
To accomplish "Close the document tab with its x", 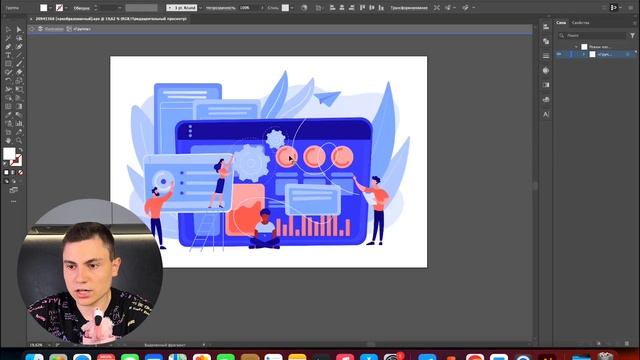I will [31, 19].
